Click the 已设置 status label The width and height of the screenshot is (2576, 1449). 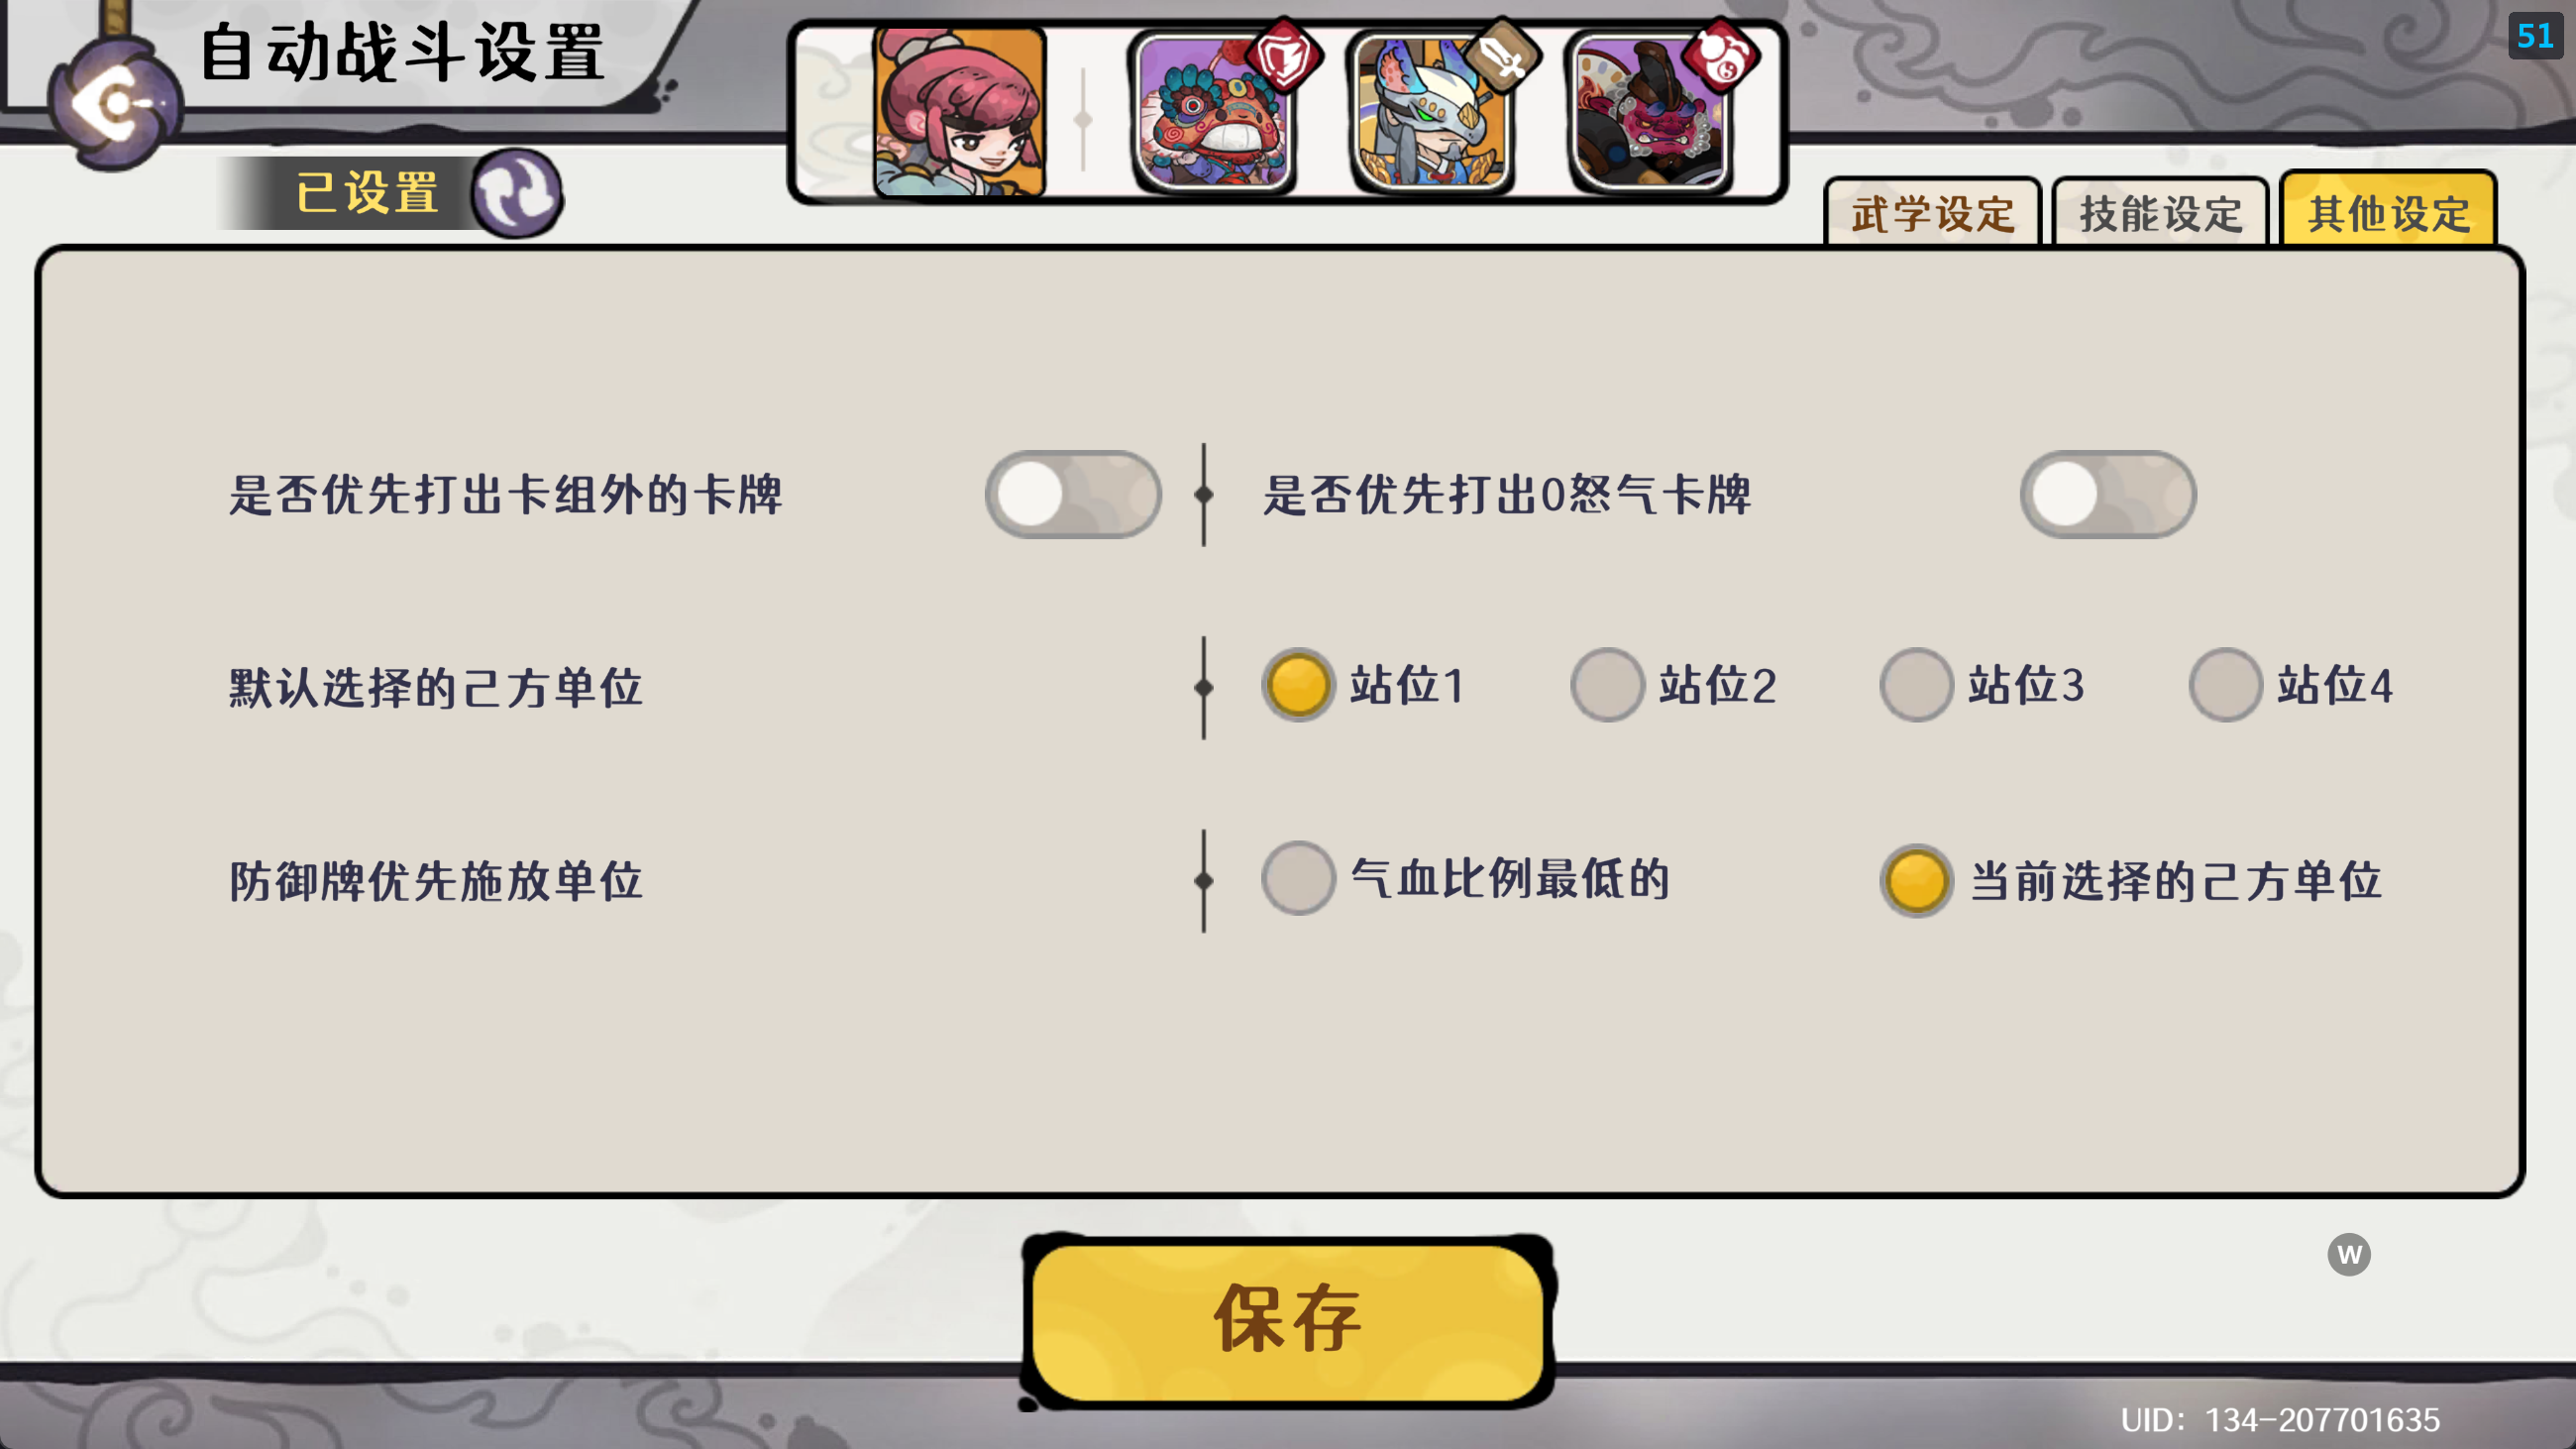pyautogui.click(x=368, y=192)
